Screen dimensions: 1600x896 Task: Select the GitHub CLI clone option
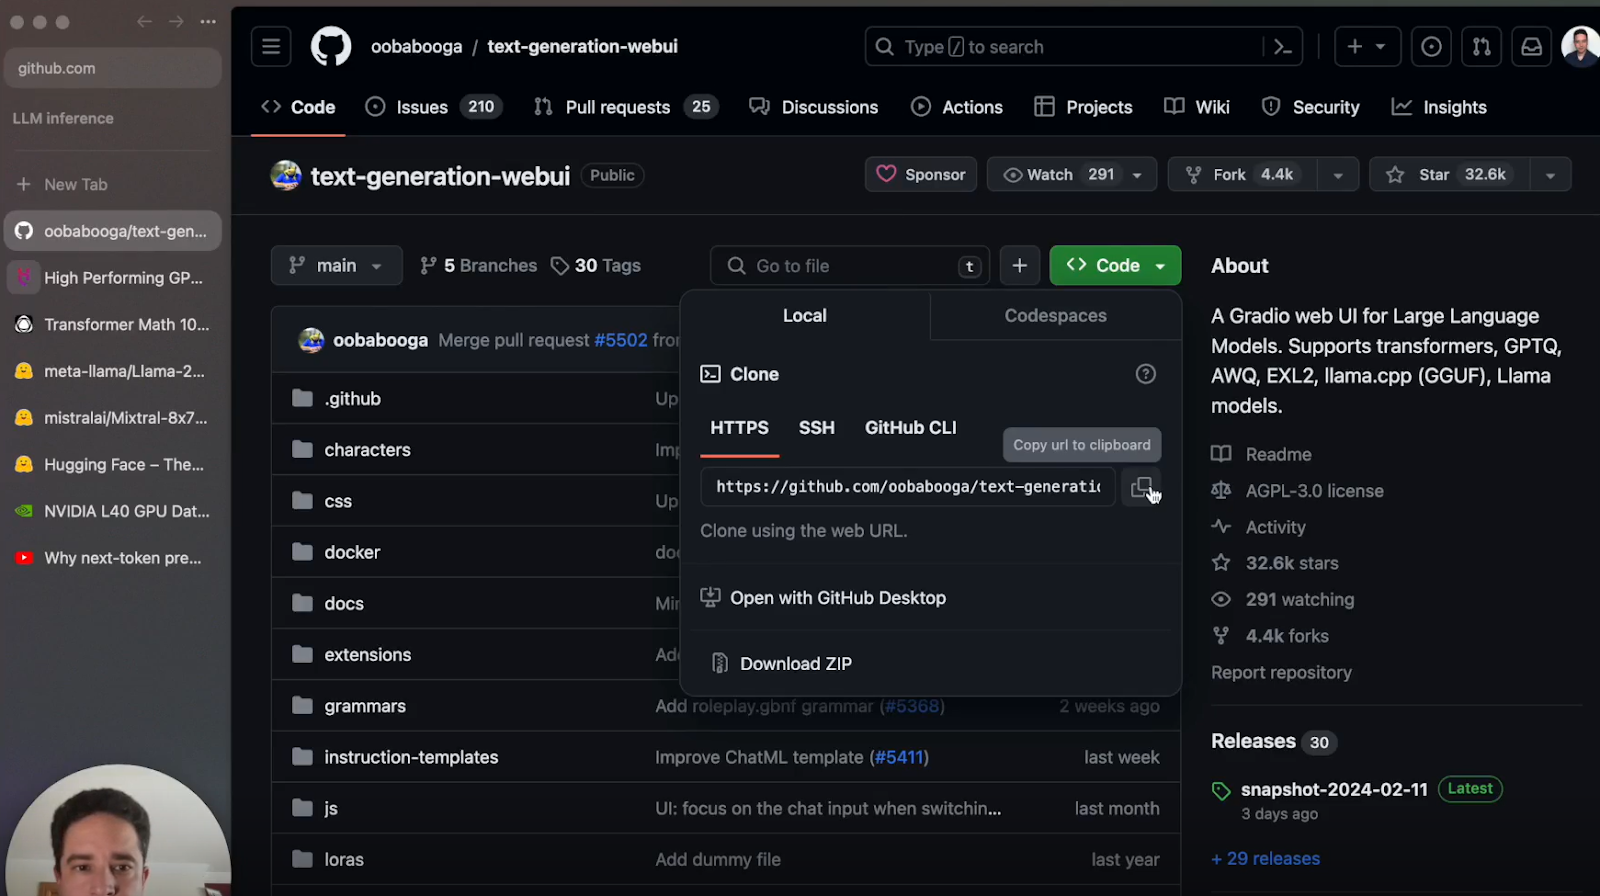(910, 428)
